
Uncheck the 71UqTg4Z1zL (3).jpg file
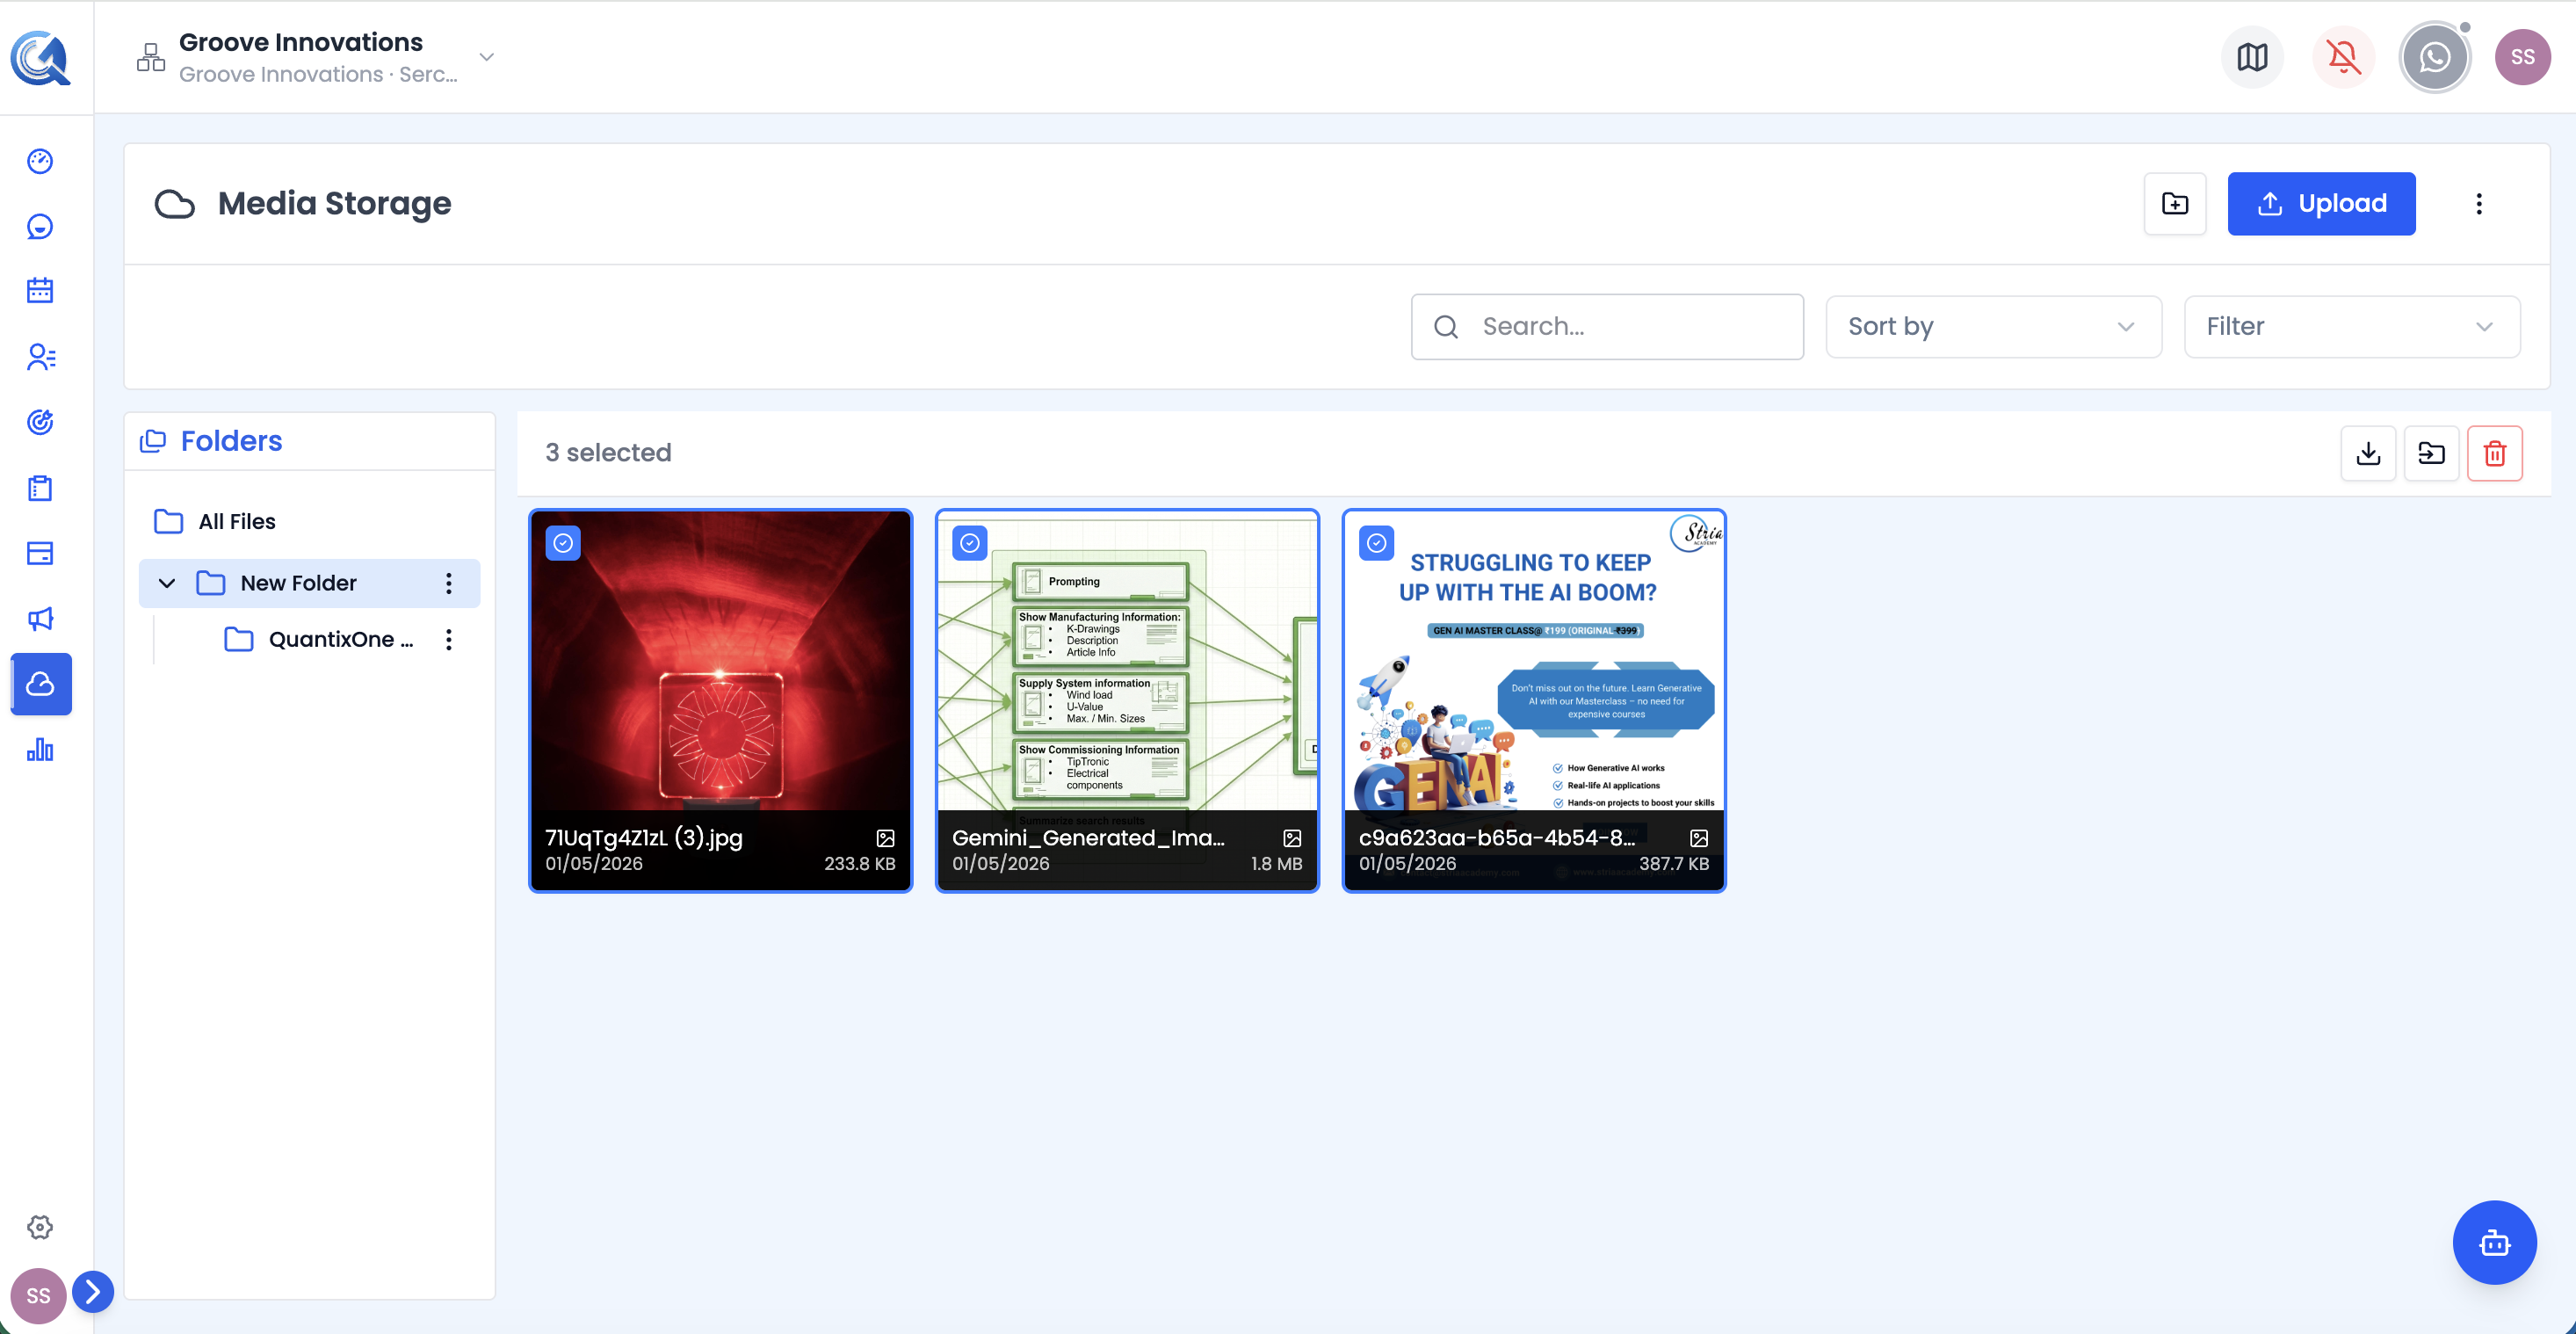[563, 543]
